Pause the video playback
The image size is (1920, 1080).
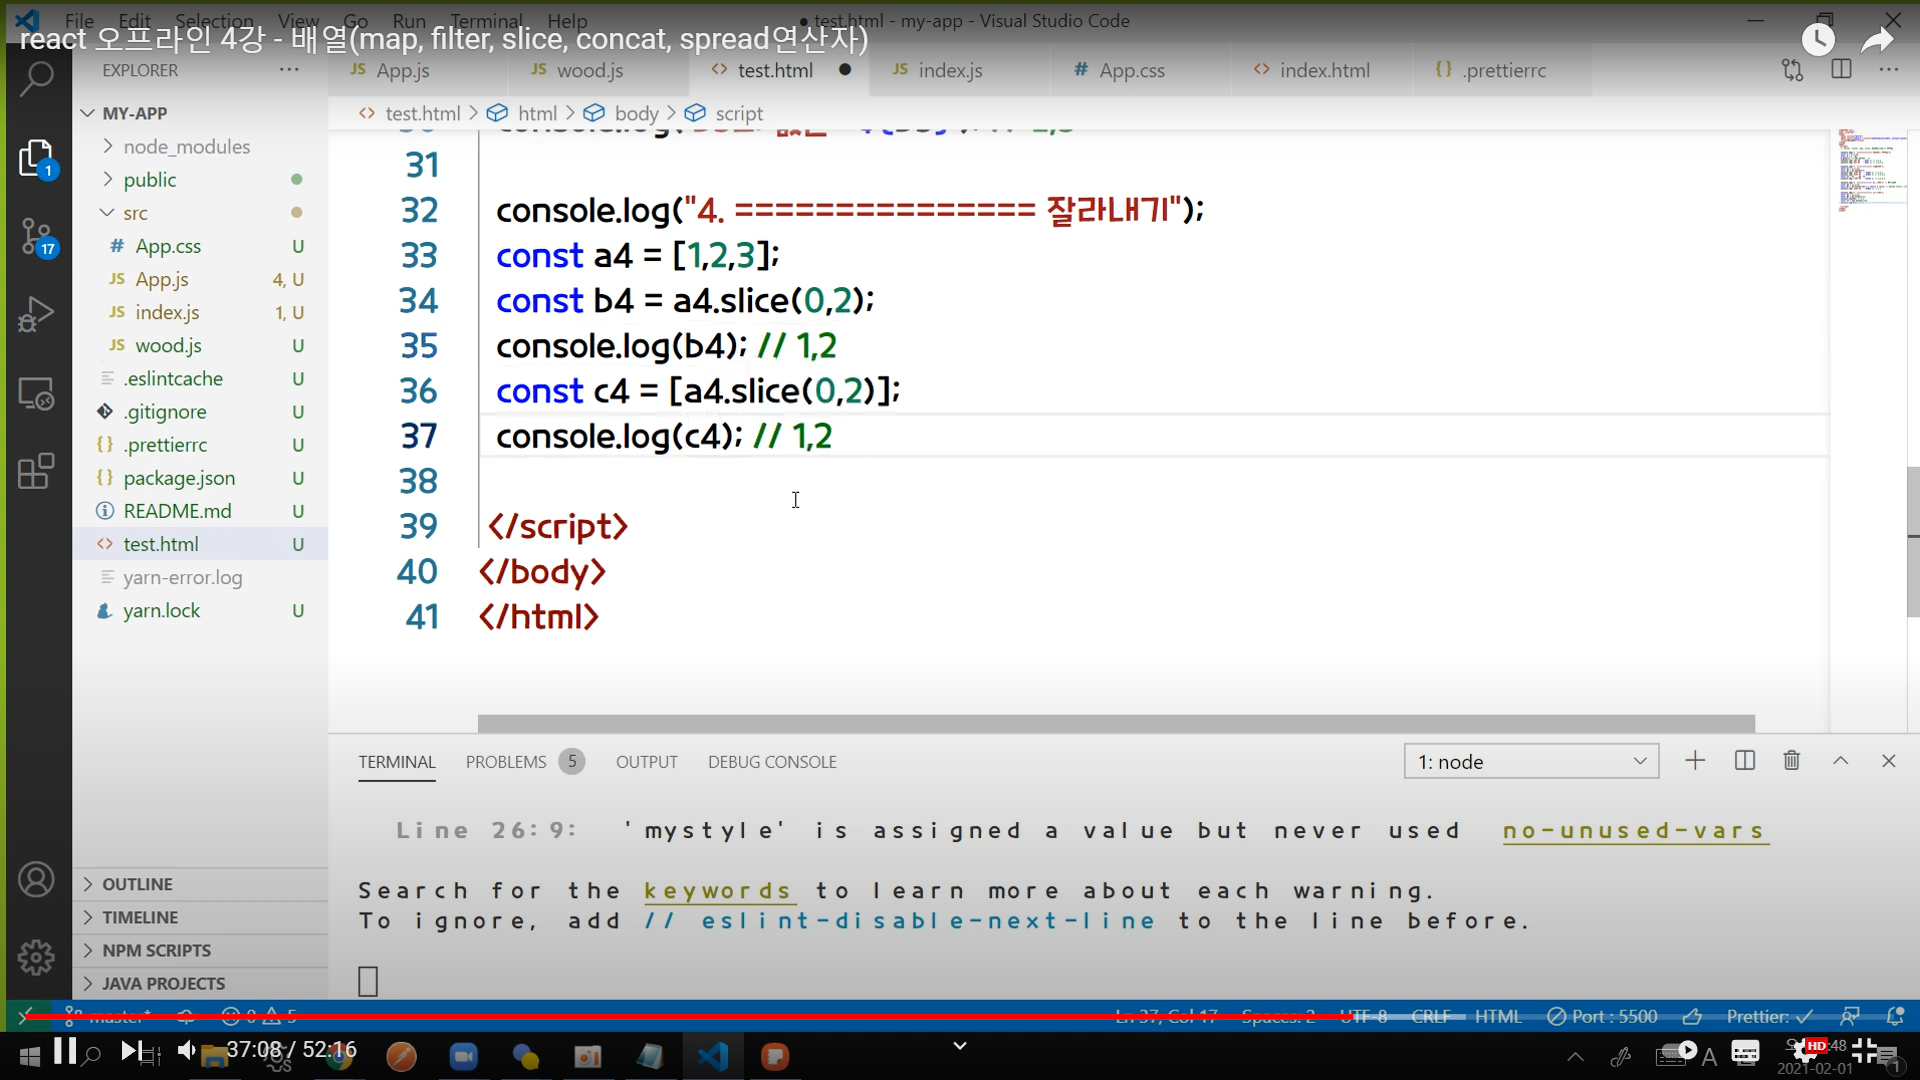tap(65, 1051)
